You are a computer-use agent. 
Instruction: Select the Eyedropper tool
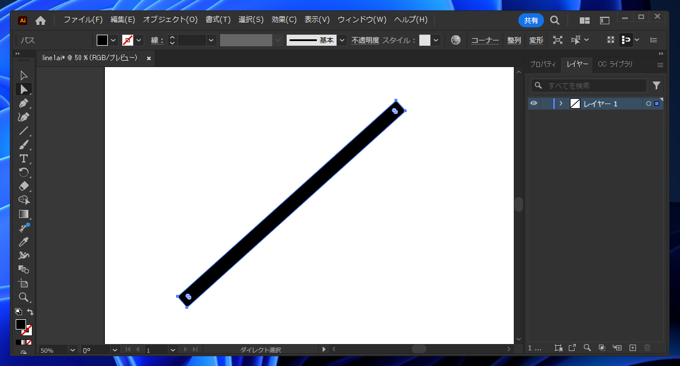click(23, 242)
